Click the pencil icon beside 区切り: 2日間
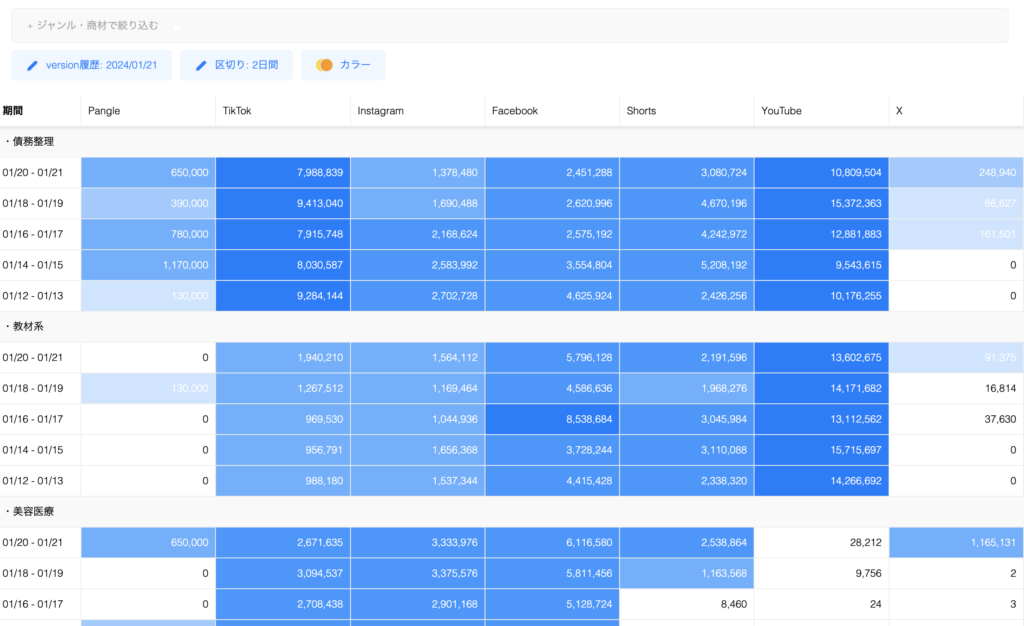This screenshot has height=626, width=1024. tap(201, 65)
